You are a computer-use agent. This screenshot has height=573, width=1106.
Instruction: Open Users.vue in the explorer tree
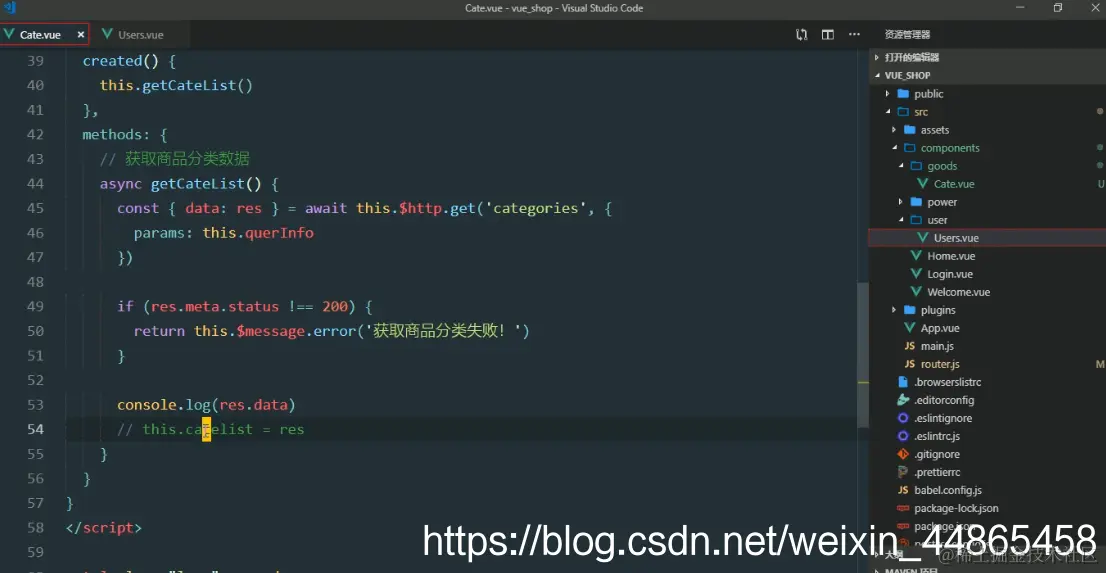tap(987, 238)
